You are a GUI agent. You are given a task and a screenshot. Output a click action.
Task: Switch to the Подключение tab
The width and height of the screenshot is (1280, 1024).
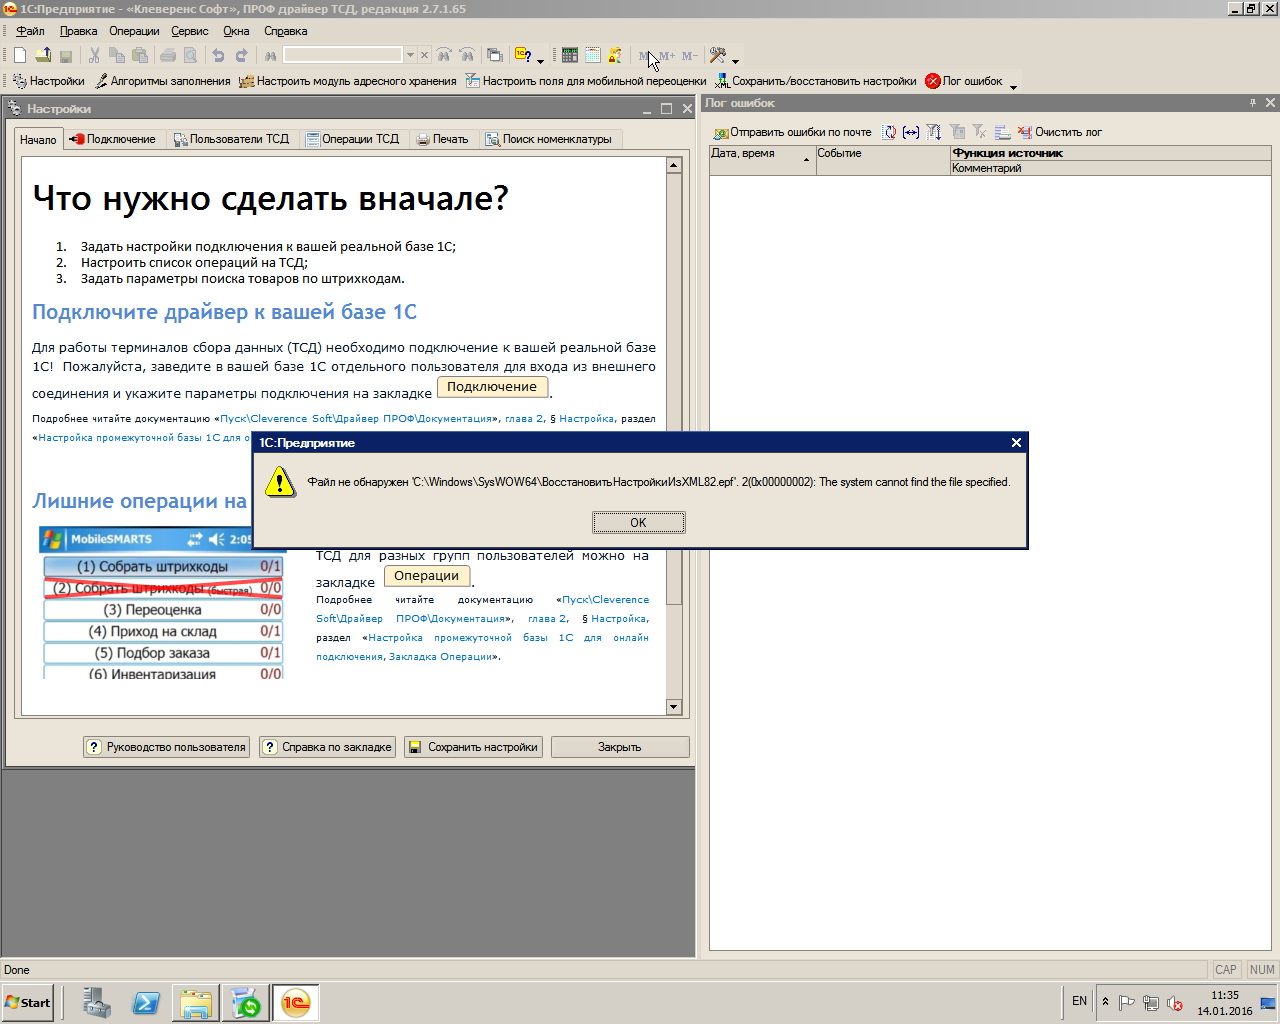point(113,139)
